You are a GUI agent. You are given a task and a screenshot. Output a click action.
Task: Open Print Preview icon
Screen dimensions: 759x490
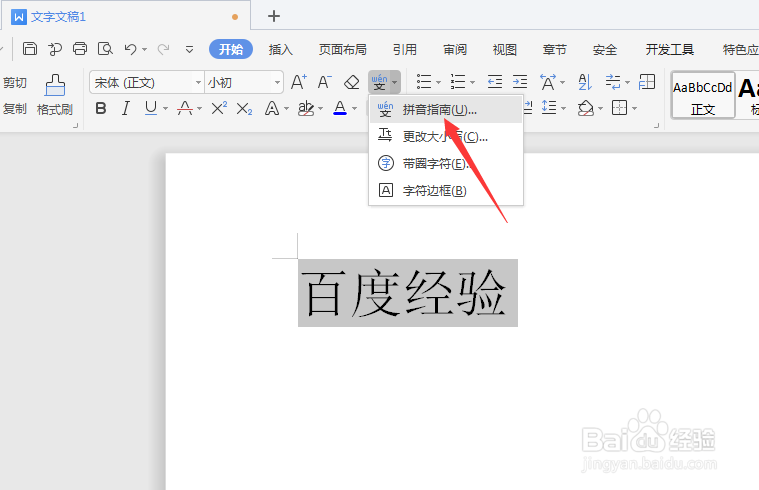105,48
